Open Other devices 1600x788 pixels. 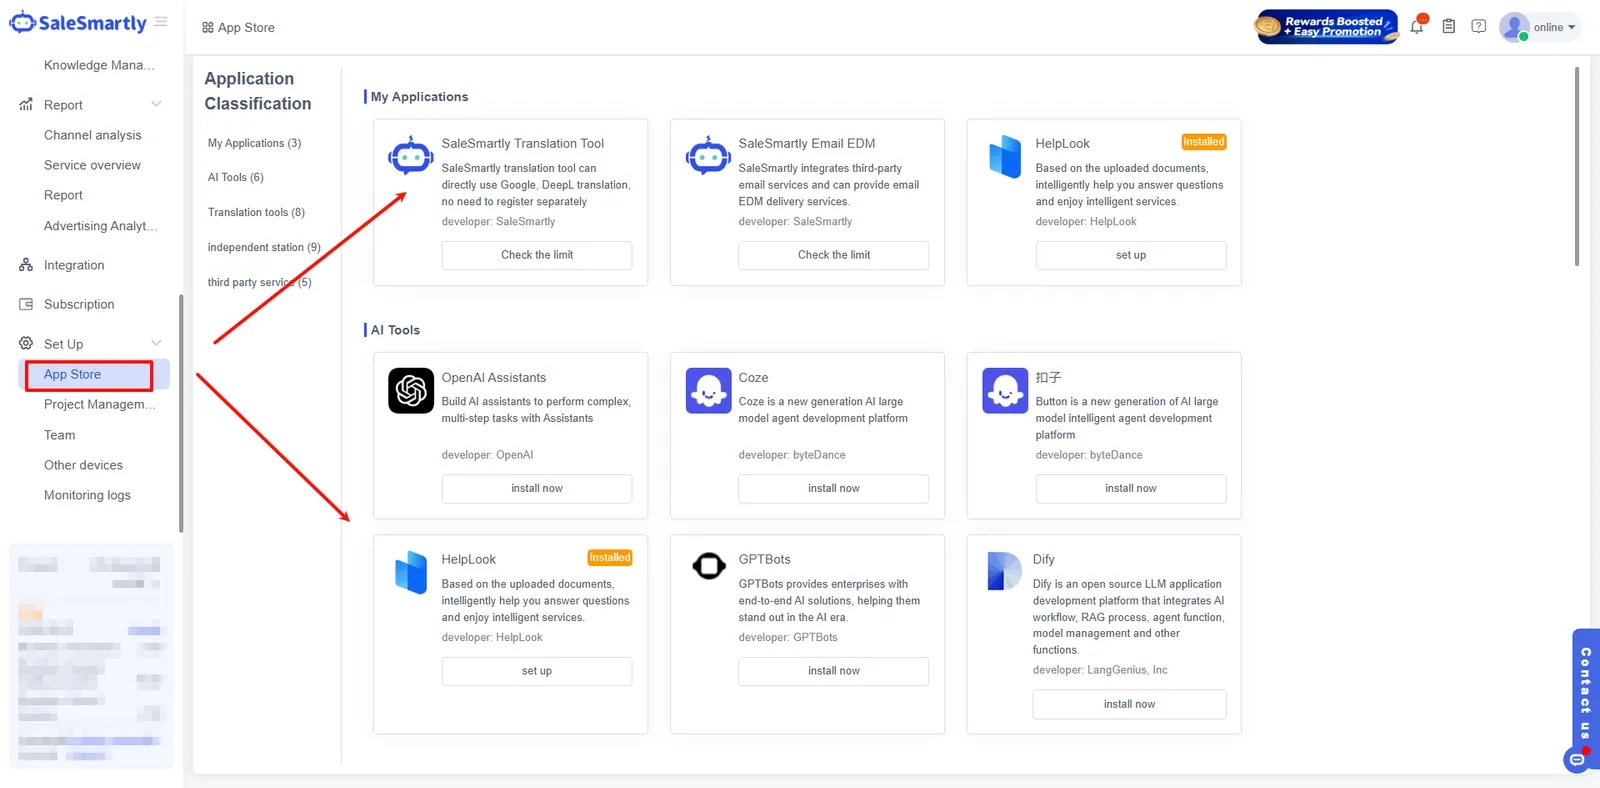pyautogui.click(x=83, y=465)
